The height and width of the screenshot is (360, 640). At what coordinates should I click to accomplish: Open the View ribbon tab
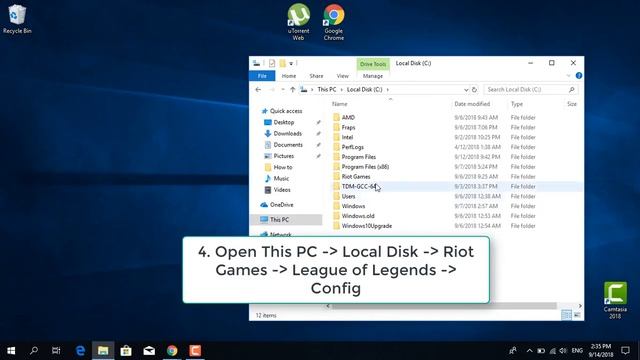(342, 76)
